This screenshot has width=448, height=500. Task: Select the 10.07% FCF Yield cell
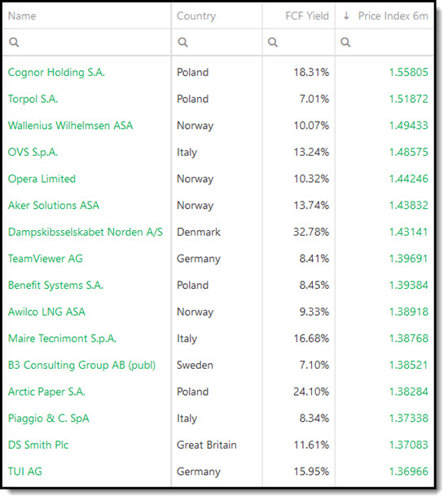click(311, 126)
